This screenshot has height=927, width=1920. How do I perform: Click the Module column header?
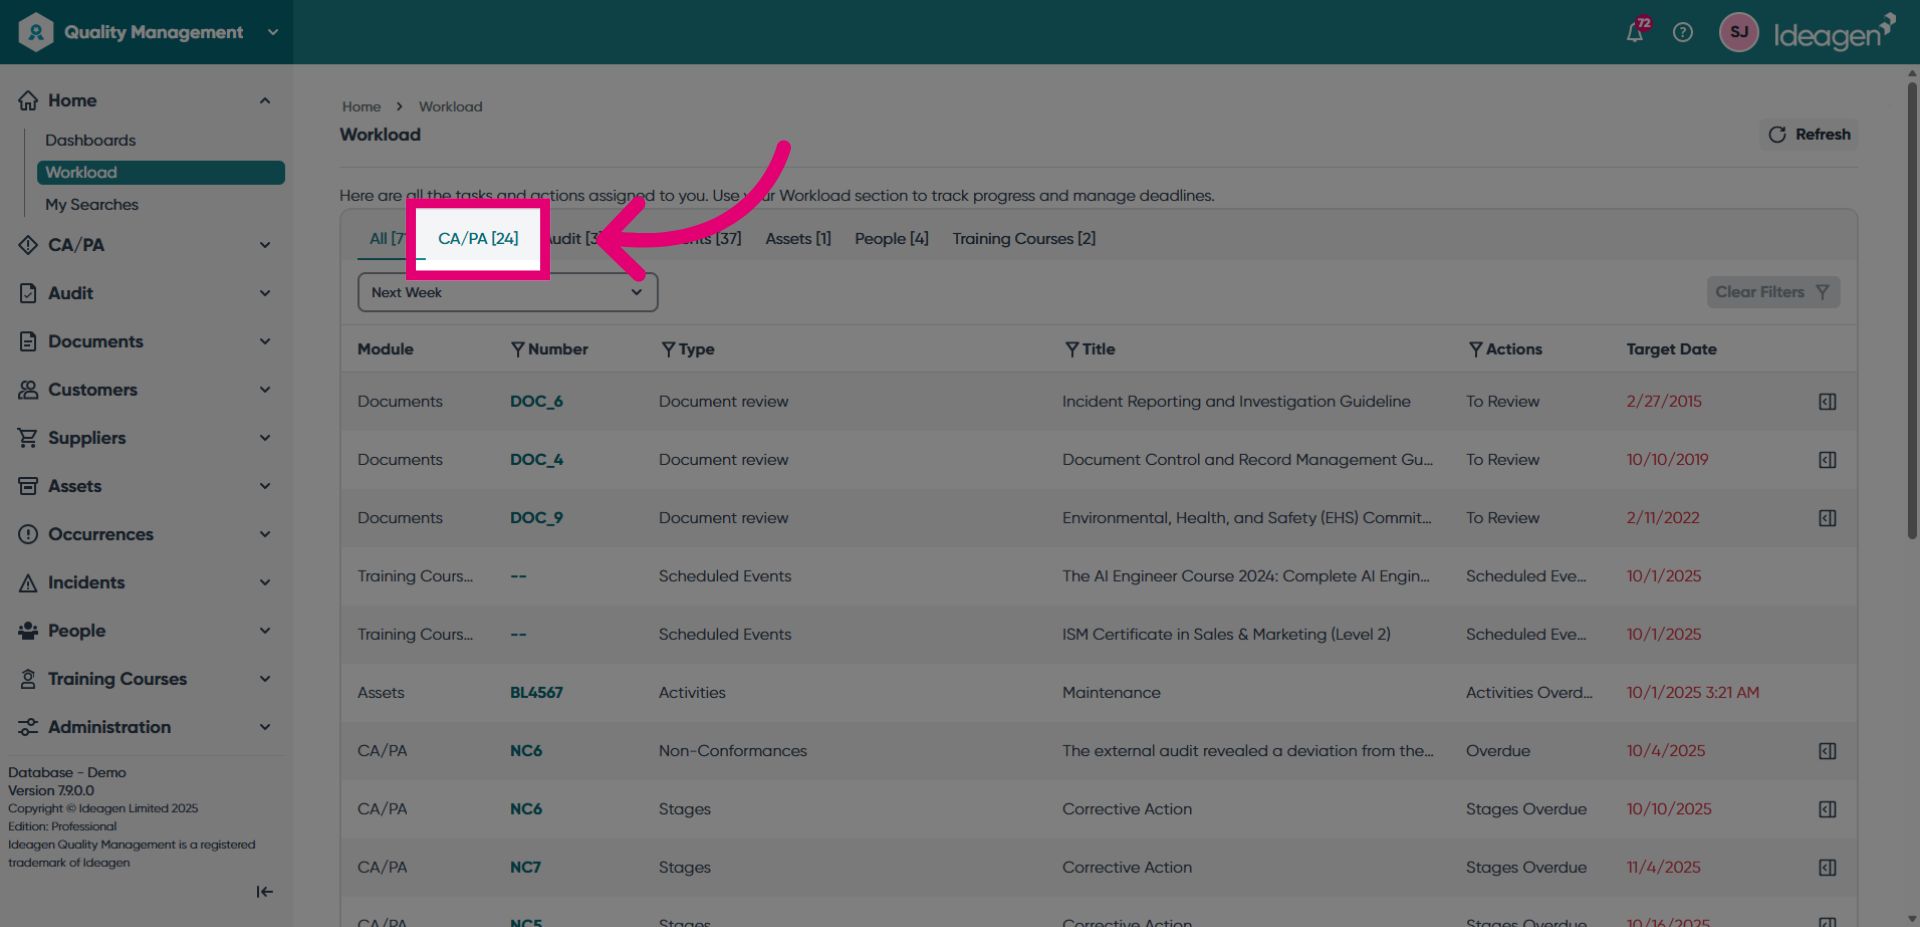click(385, 349)
